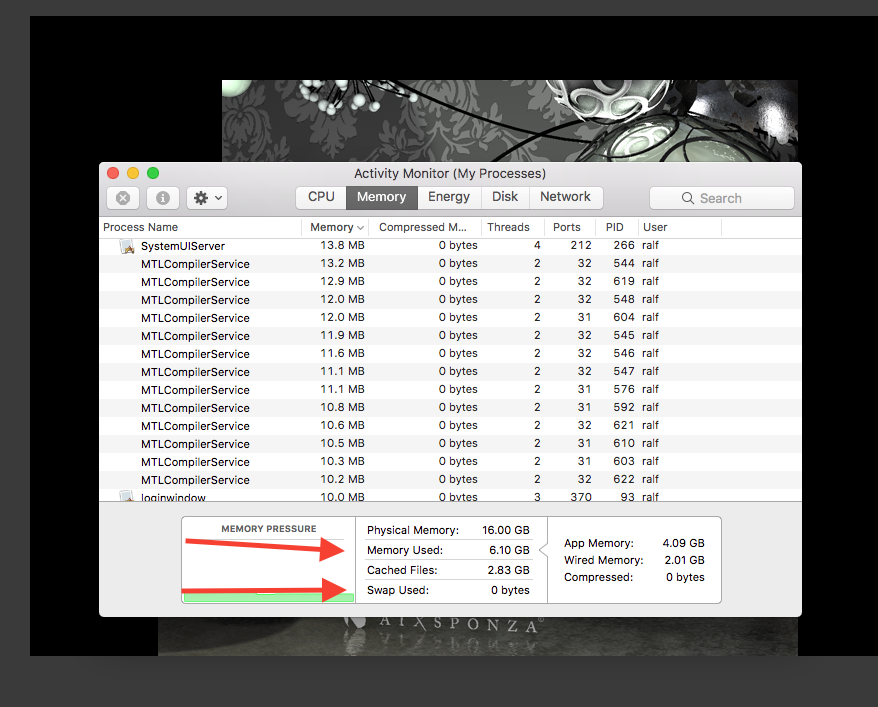Close the Activity Monitor window
Image resolution: width=878 pixels, height=707 pixels.
[x=113, y=173]
